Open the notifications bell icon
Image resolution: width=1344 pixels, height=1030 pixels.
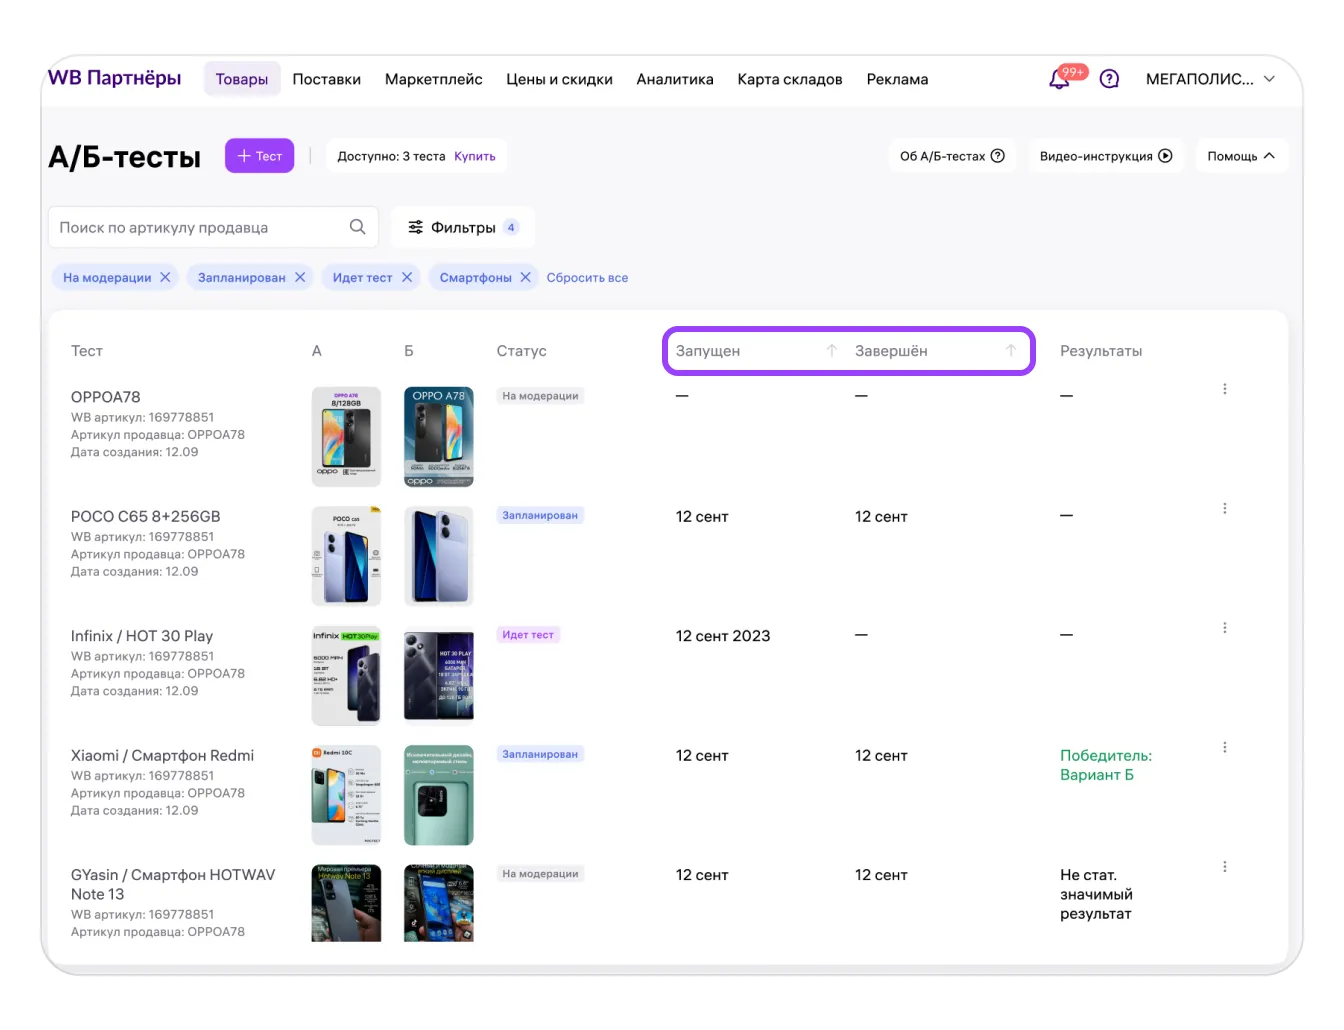[1059, 80]
